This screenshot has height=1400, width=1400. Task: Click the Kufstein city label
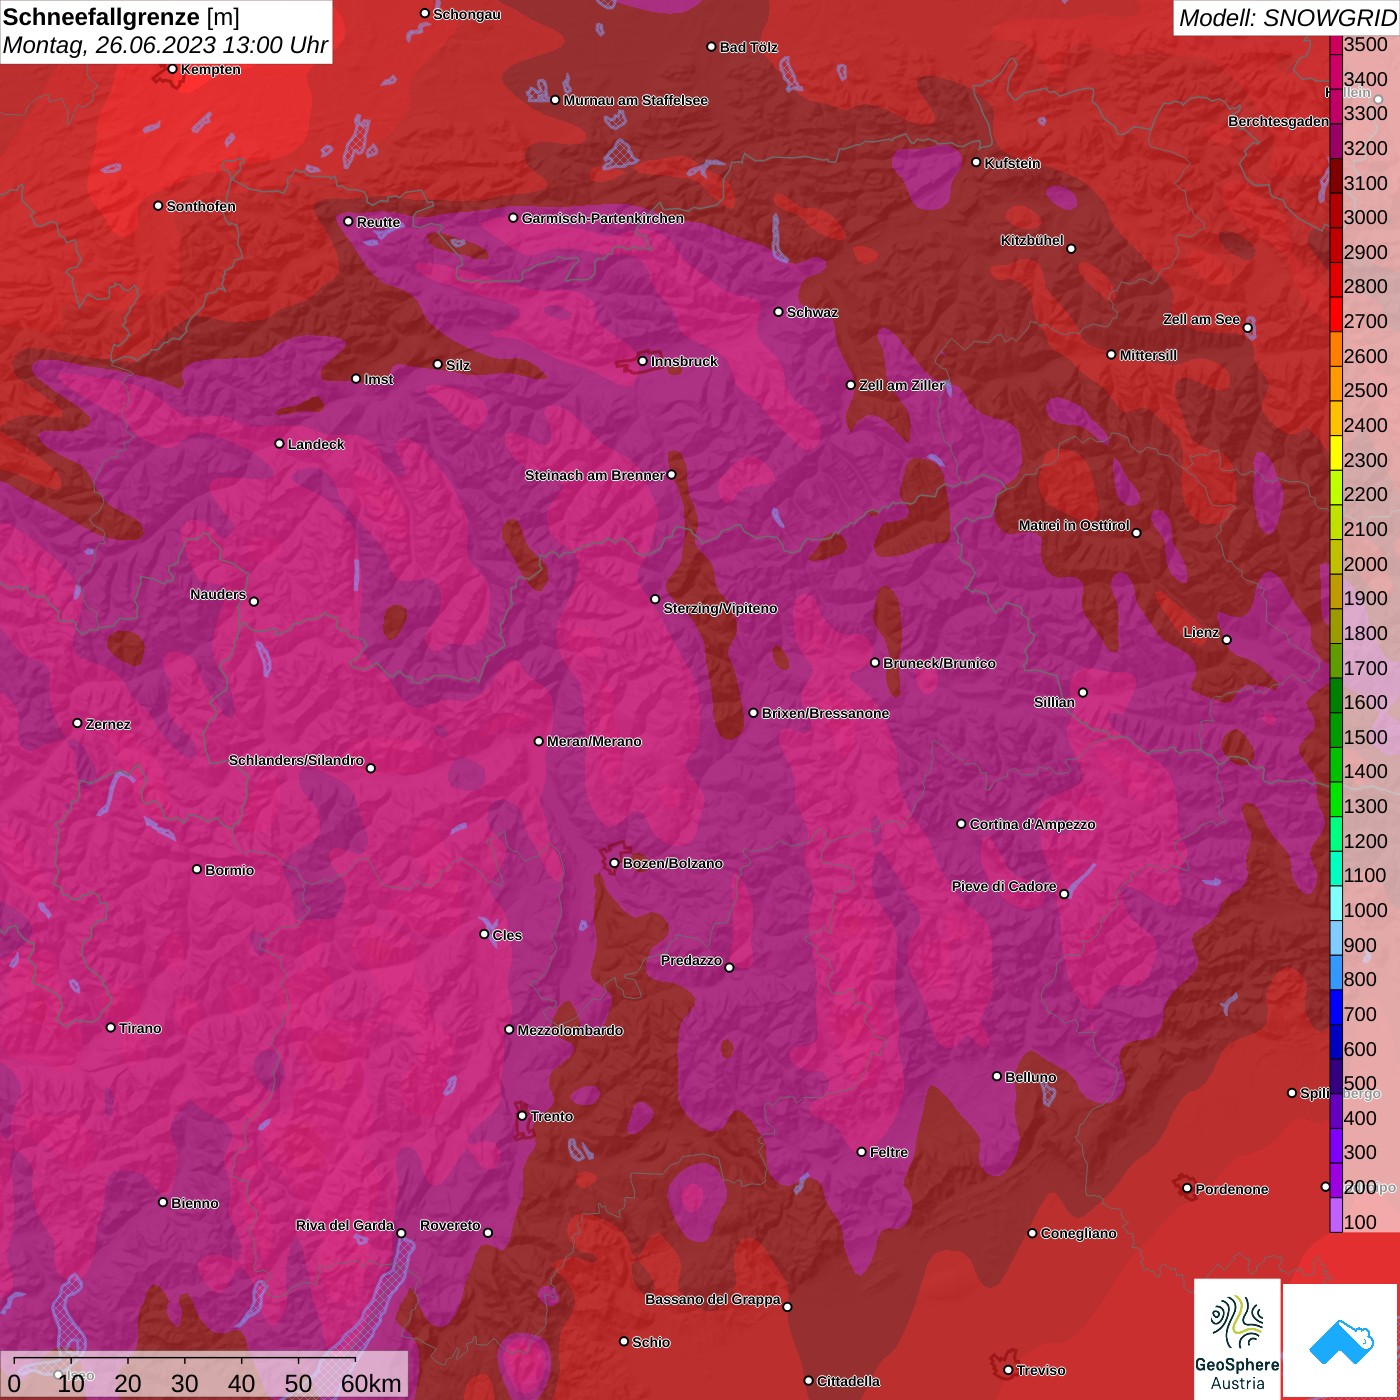[1012, 163]
